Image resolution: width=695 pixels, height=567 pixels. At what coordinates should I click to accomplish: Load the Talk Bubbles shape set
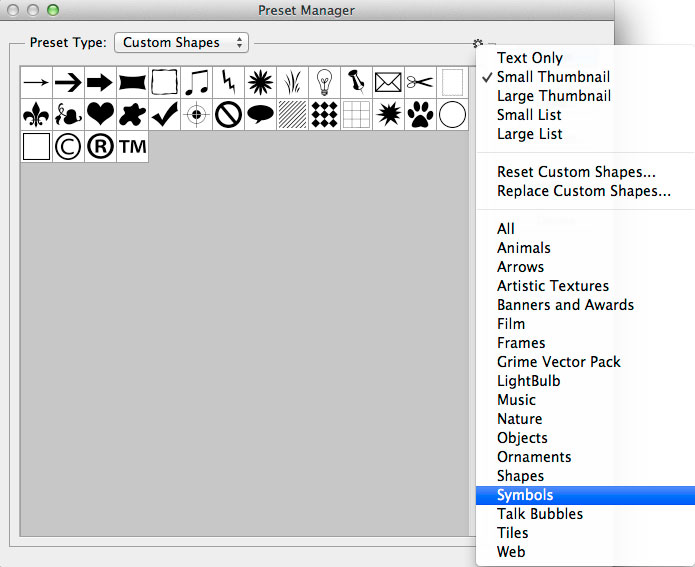coord(539,514)
